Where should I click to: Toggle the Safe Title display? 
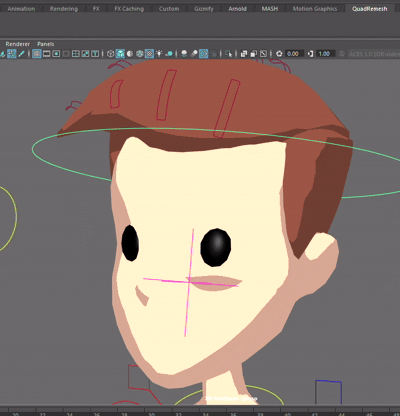click(x=95, y=54)
